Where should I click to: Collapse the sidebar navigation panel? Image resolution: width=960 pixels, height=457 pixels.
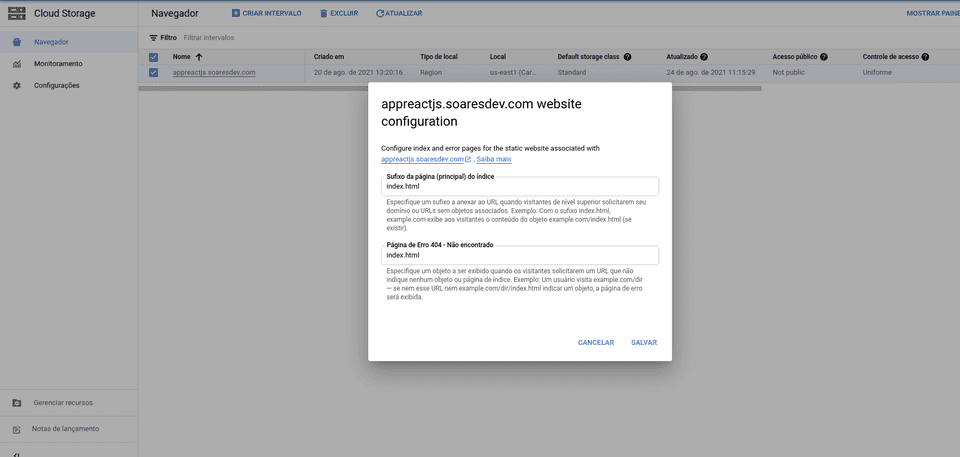click(x=17, y=453)
